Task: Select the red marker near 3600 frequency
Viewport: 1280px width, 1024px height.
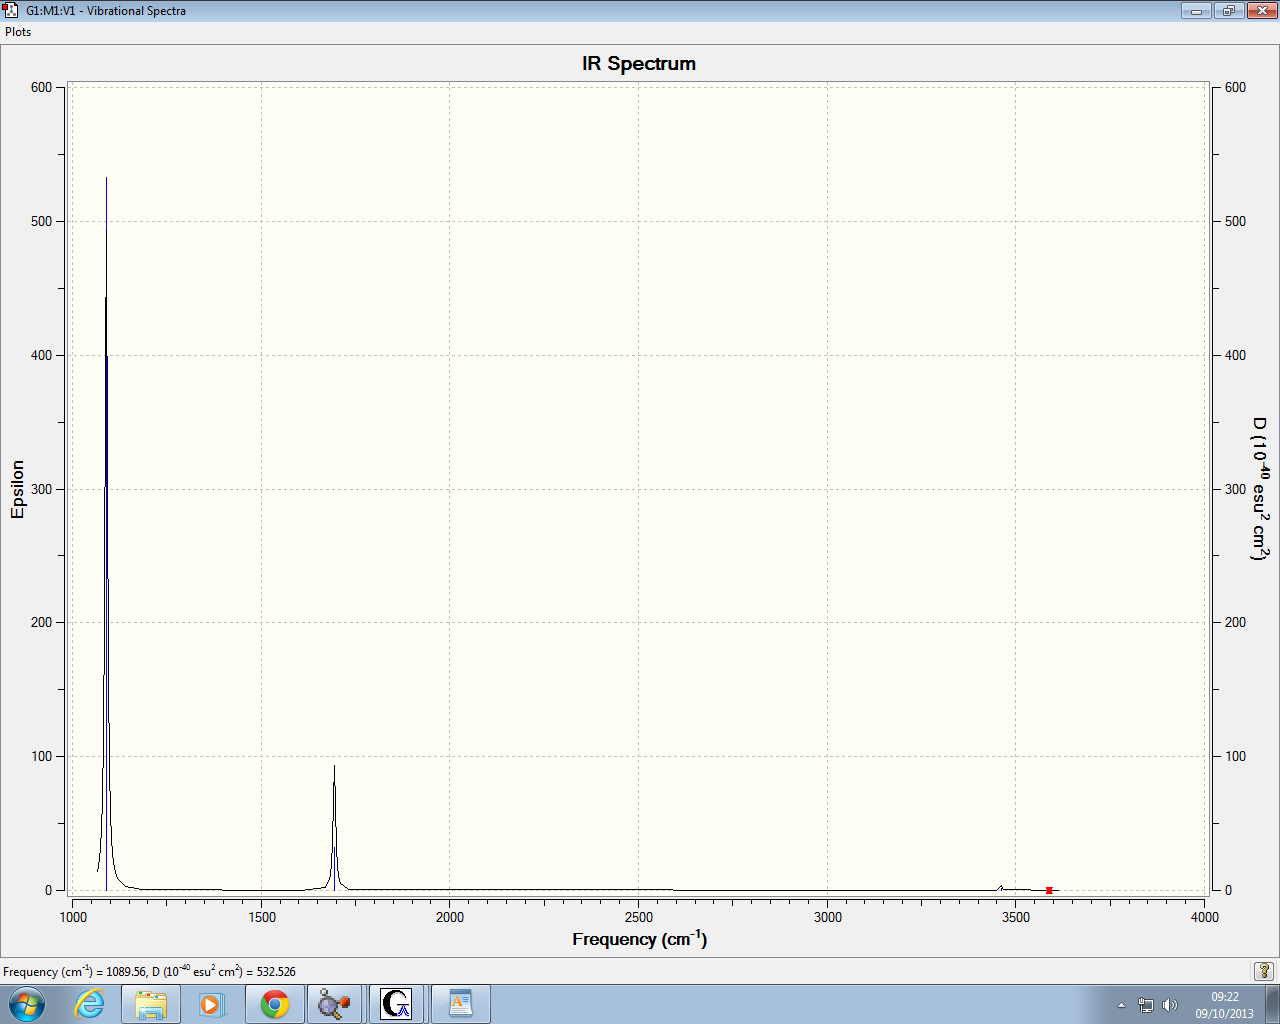Action: click(x=1049, y=890)
